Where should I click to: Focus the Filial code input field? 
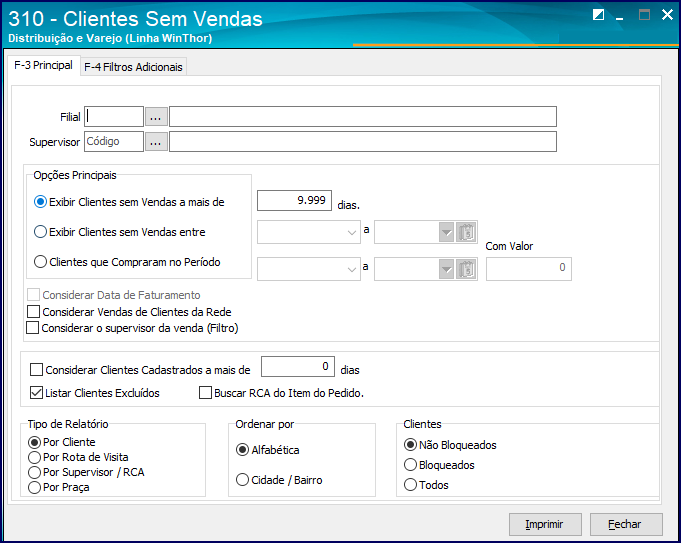114,116
